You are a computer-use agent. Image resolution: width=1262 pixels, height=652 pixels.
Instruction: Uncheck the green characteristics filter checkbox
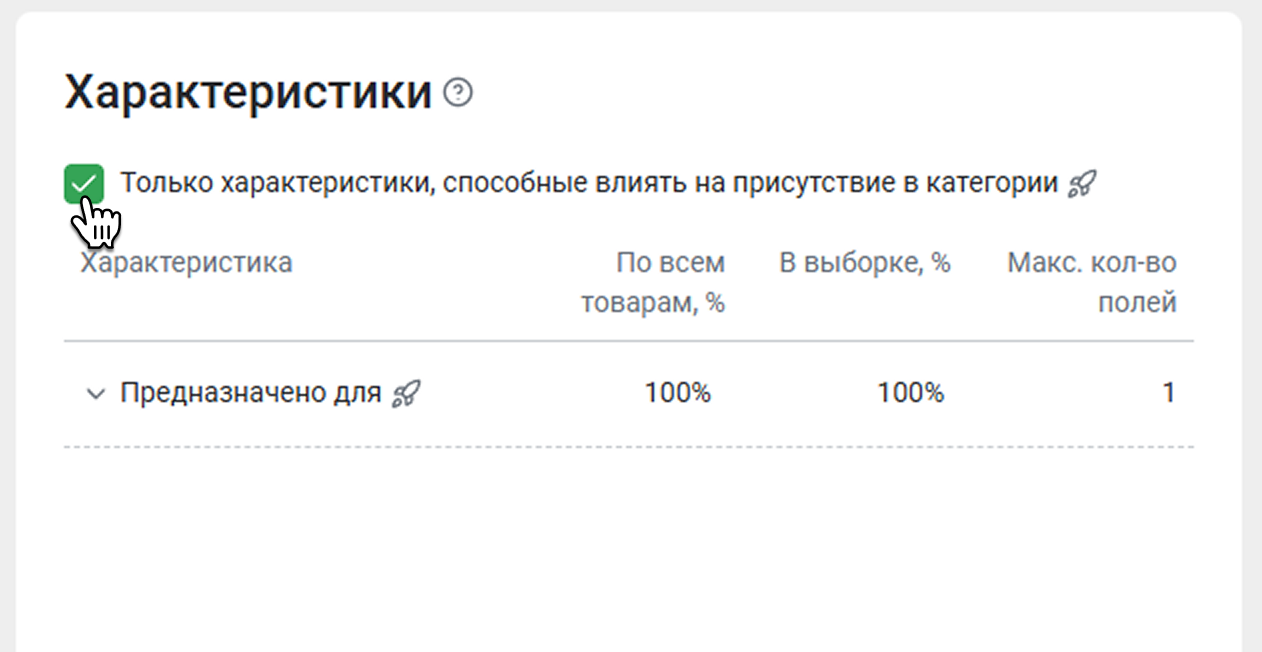tap(84, 185)
